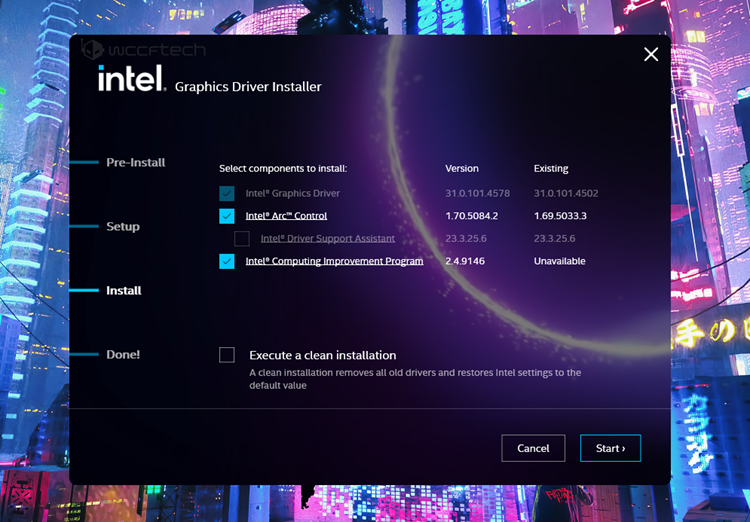Select the Setup step

pos(123,226)
